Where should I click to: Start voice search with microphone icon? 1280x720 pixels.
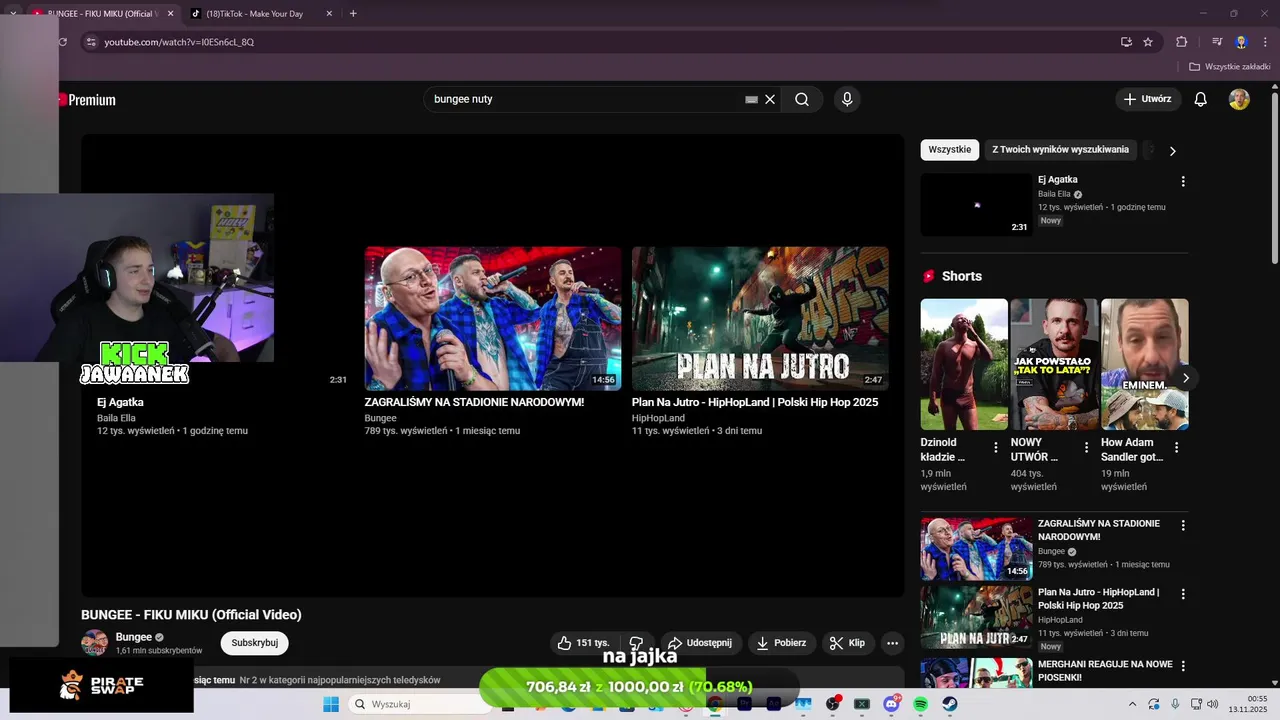pyautogui.click(x=847, y=99)
